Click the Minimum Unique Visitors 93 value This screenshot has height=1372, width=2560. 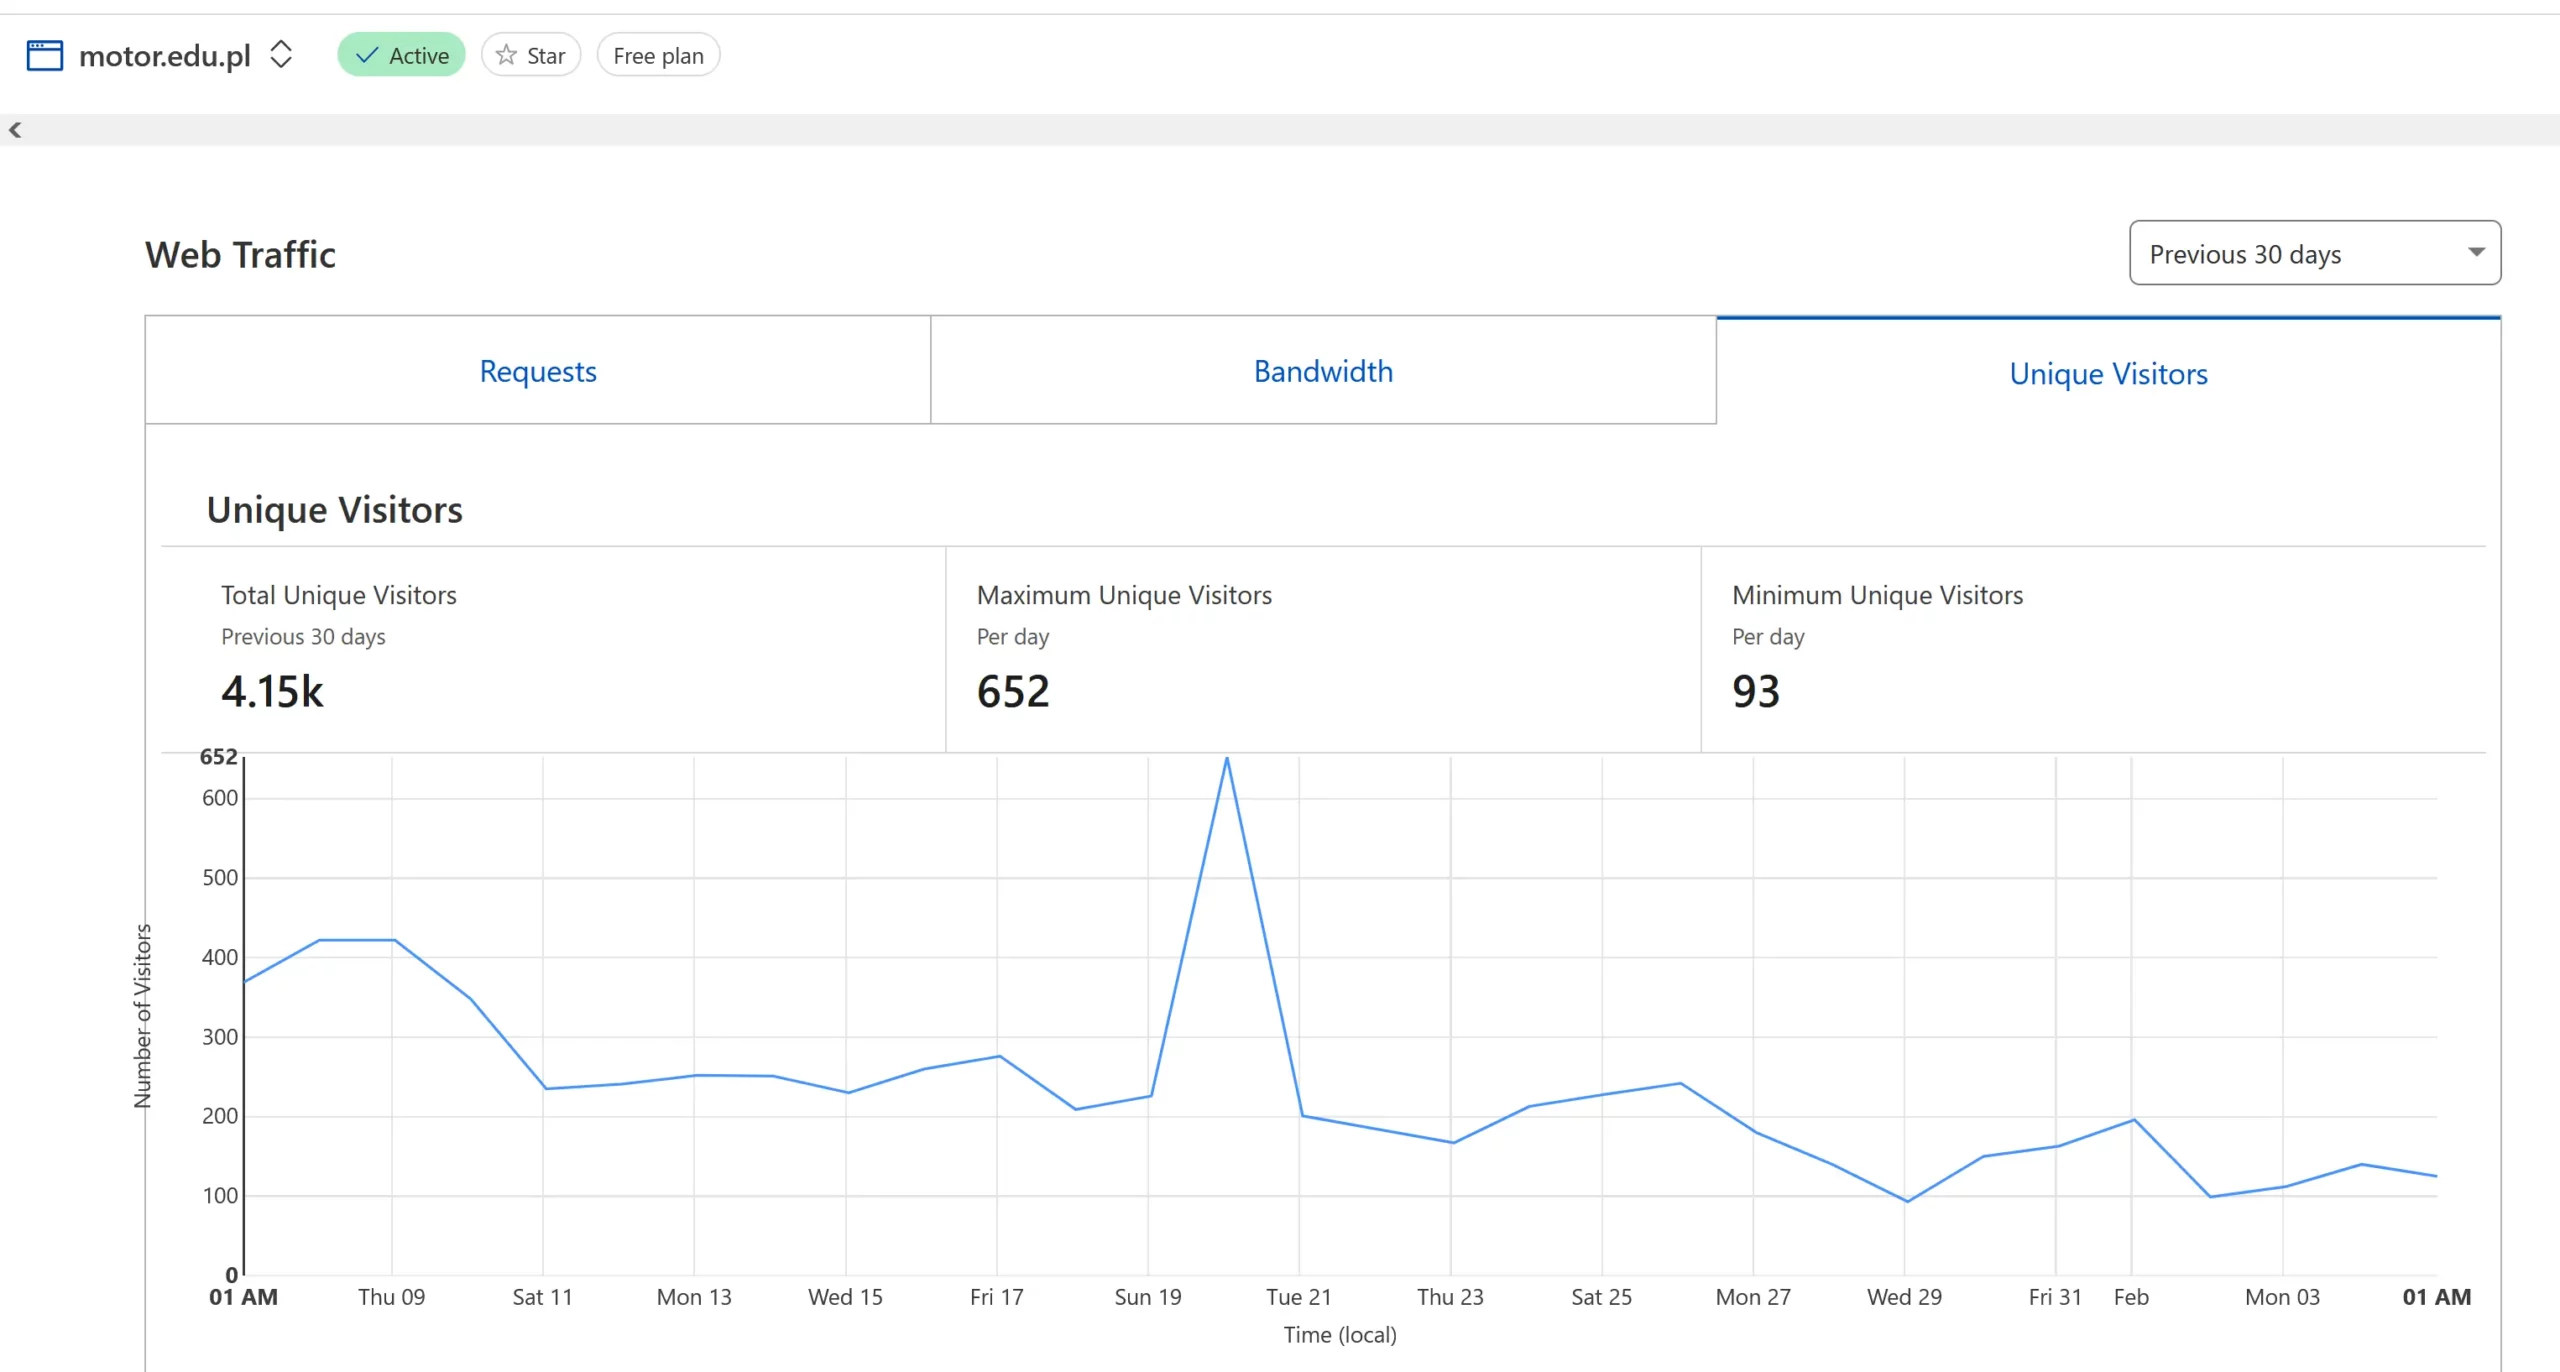pyautogui.click(x=1756, y=692)
